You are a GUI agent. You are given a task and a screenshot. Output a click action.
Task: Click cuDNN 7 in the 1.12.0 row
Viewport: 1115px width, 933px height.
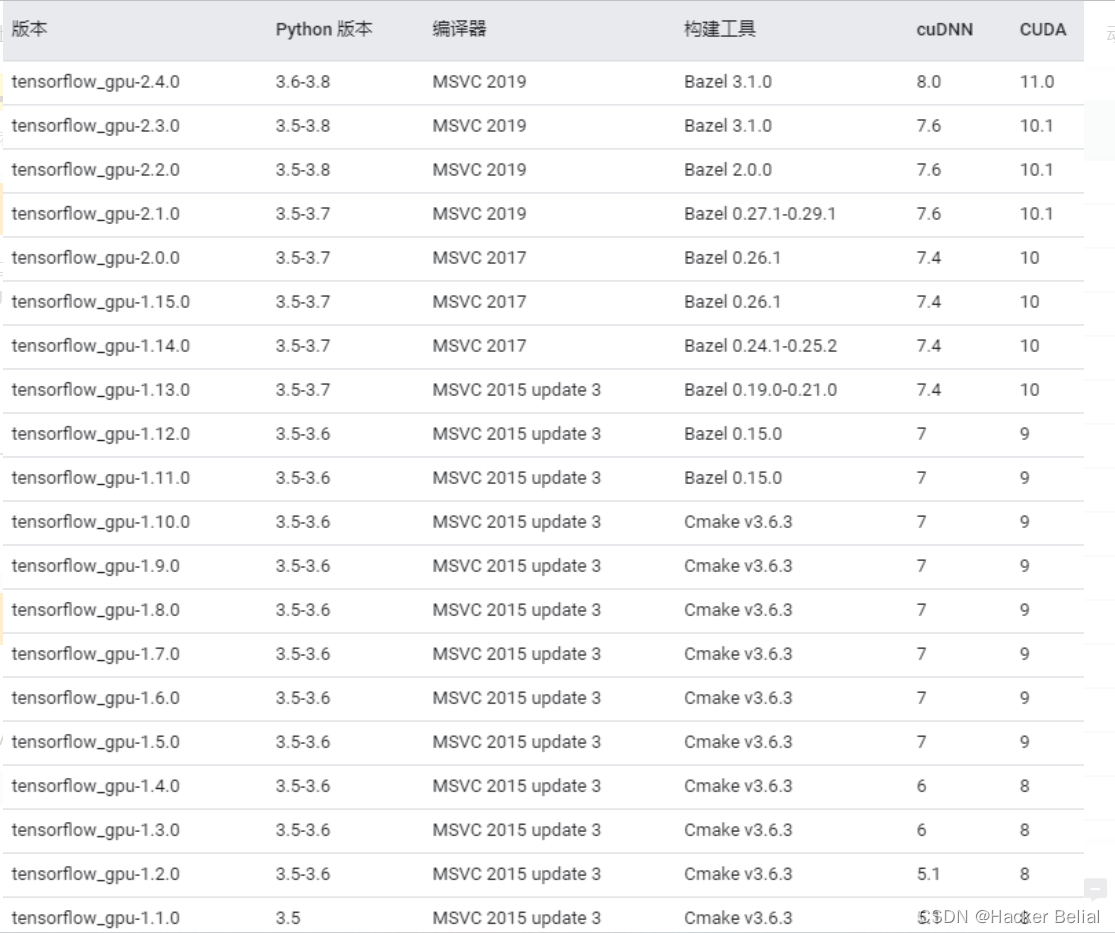click(x=922, y=434)
